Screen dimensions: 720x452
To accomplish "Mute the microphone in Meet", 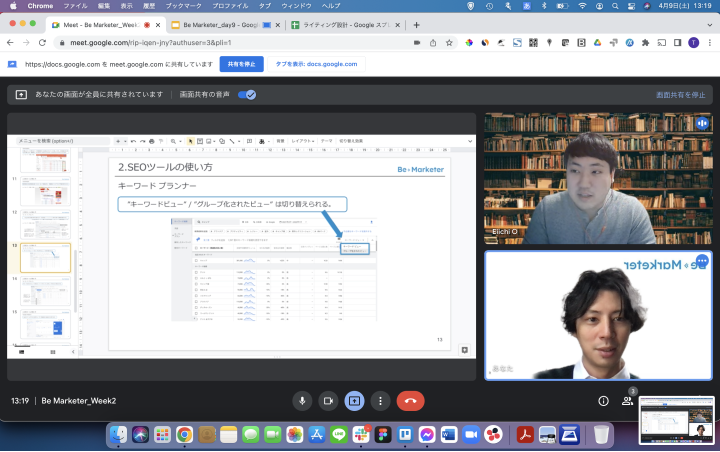I will tap(301, 400).
